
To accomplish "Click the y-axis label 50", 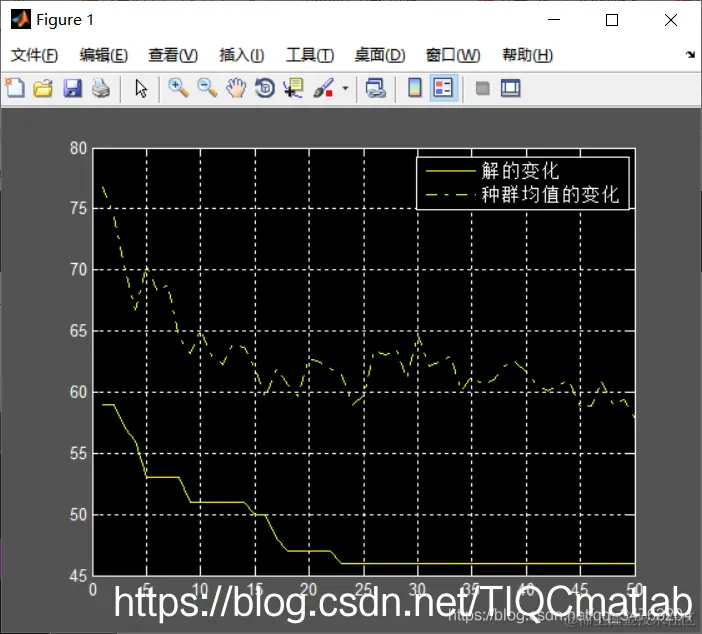I will coord(78,514).
